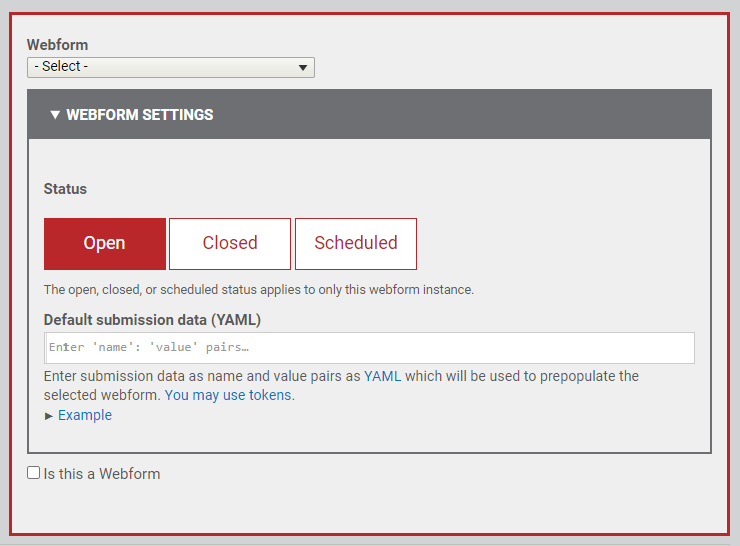Open the Webform select dropdown
Image resolution: width=740 pixels, height=546 pixels.
coord(171,67)
